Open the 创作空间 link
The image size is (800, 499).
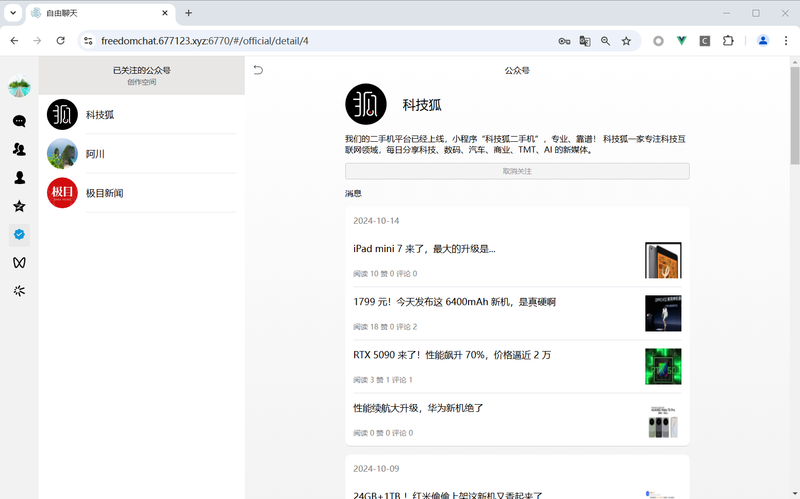(141, 82)
